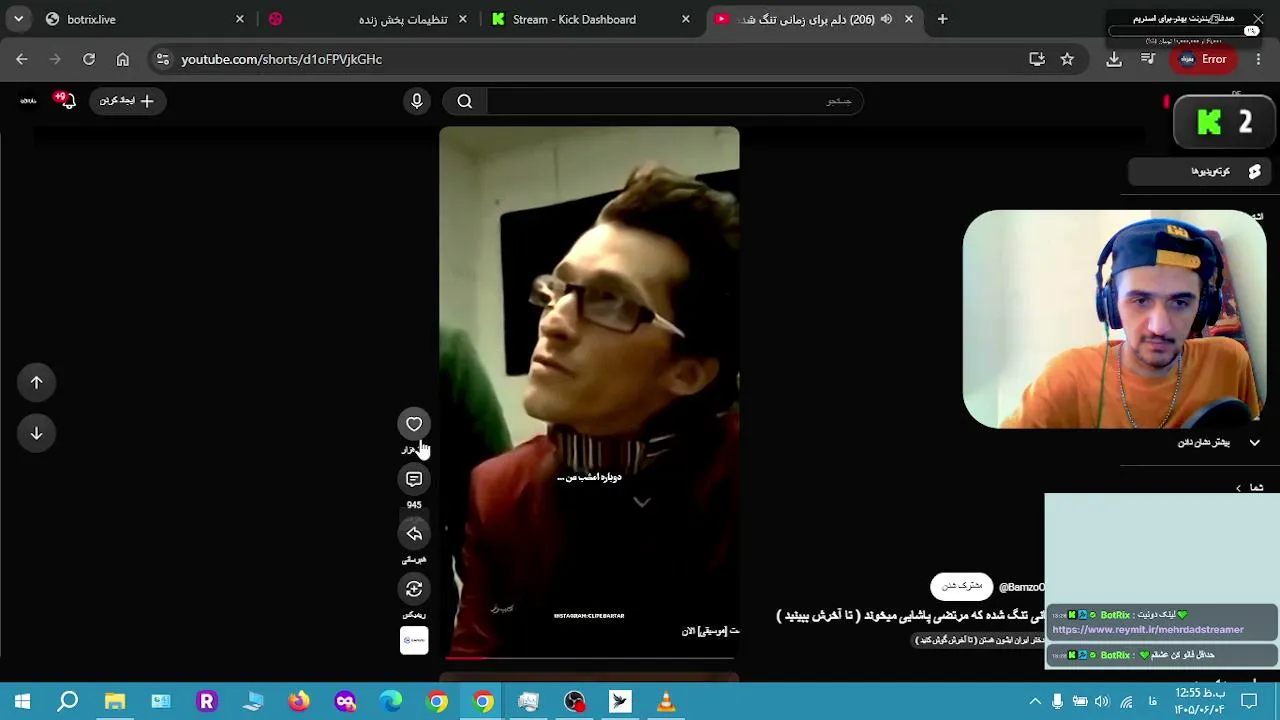This screenshot has height=720, width=1280.
Task: Open Microsoft Edge from the taskbar
Action: coord(391,702)
